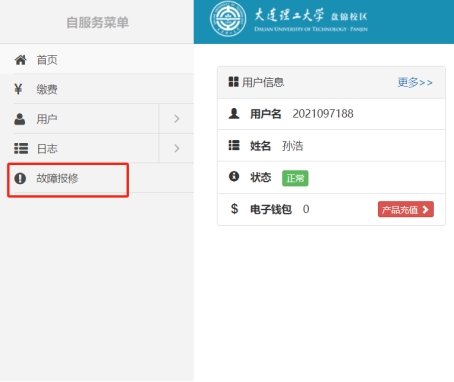This screenshot has height=382, width=454.
Task: Click the home icon next to 首页
Action: tap(20, 60)
